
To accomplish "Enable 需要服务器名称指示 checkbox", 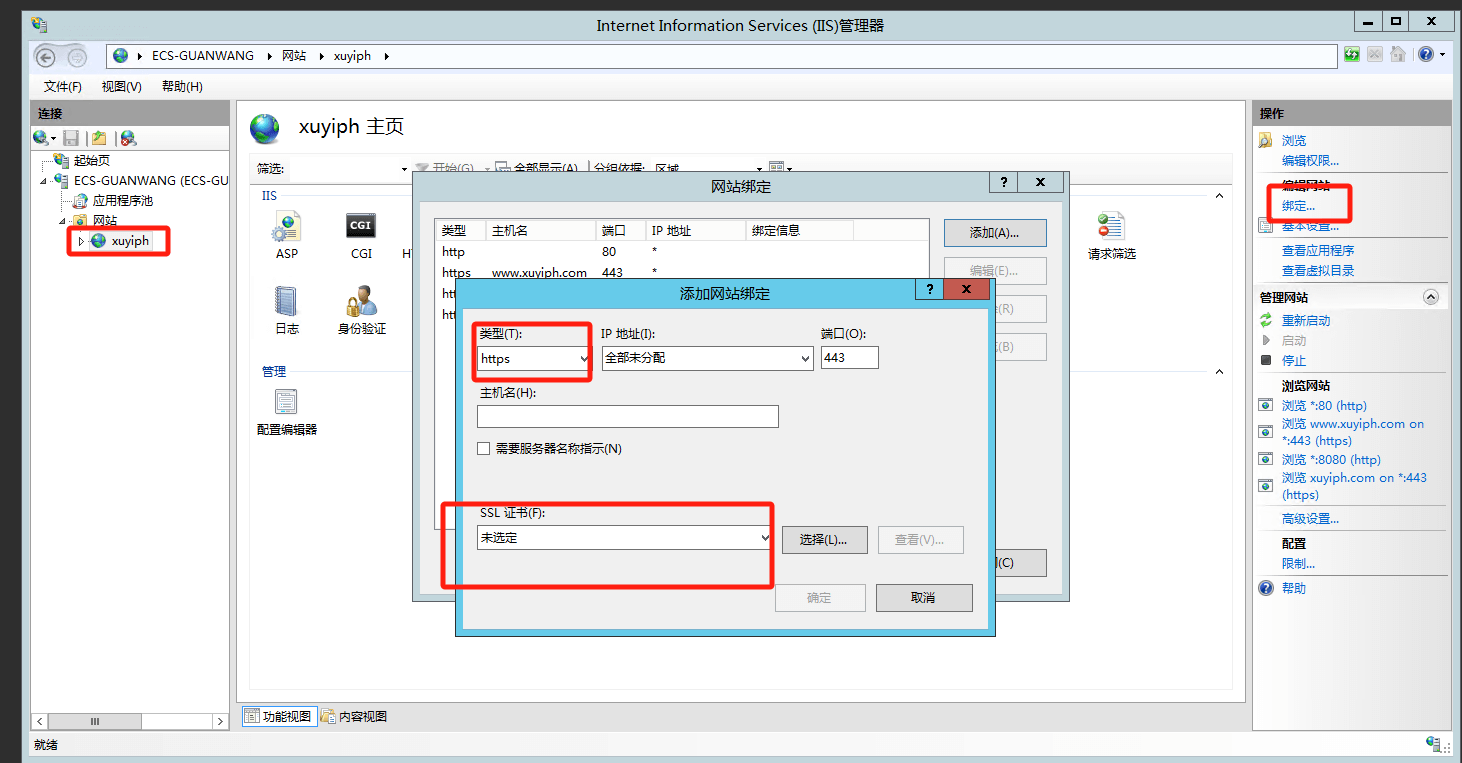I will 484,449.
